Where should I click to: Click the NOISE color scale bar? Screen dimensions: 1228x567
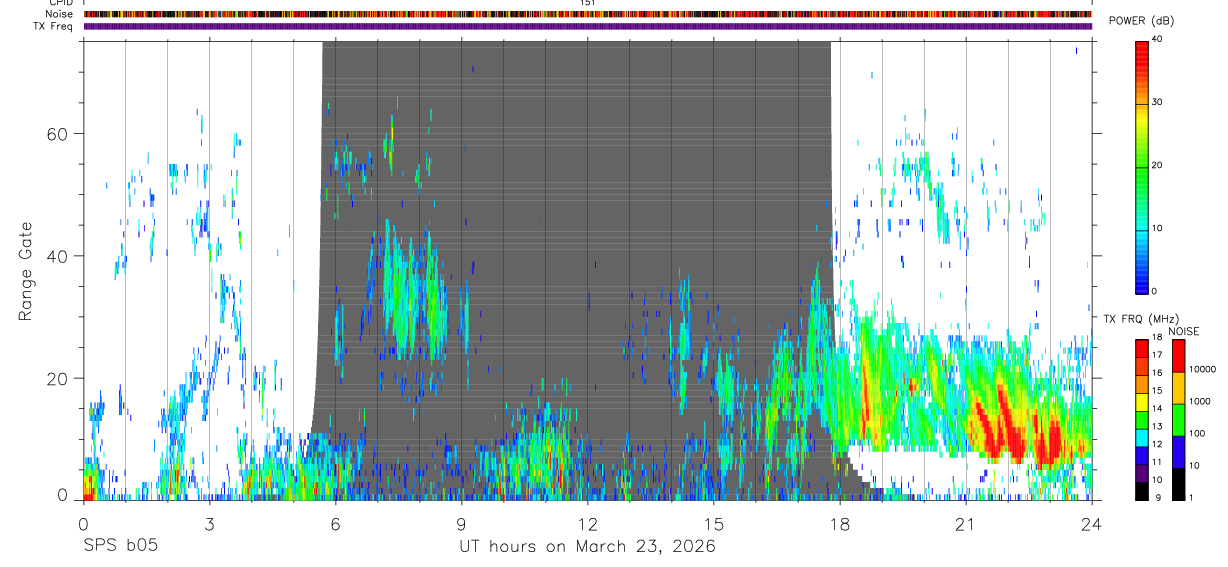click(1177, 420)
